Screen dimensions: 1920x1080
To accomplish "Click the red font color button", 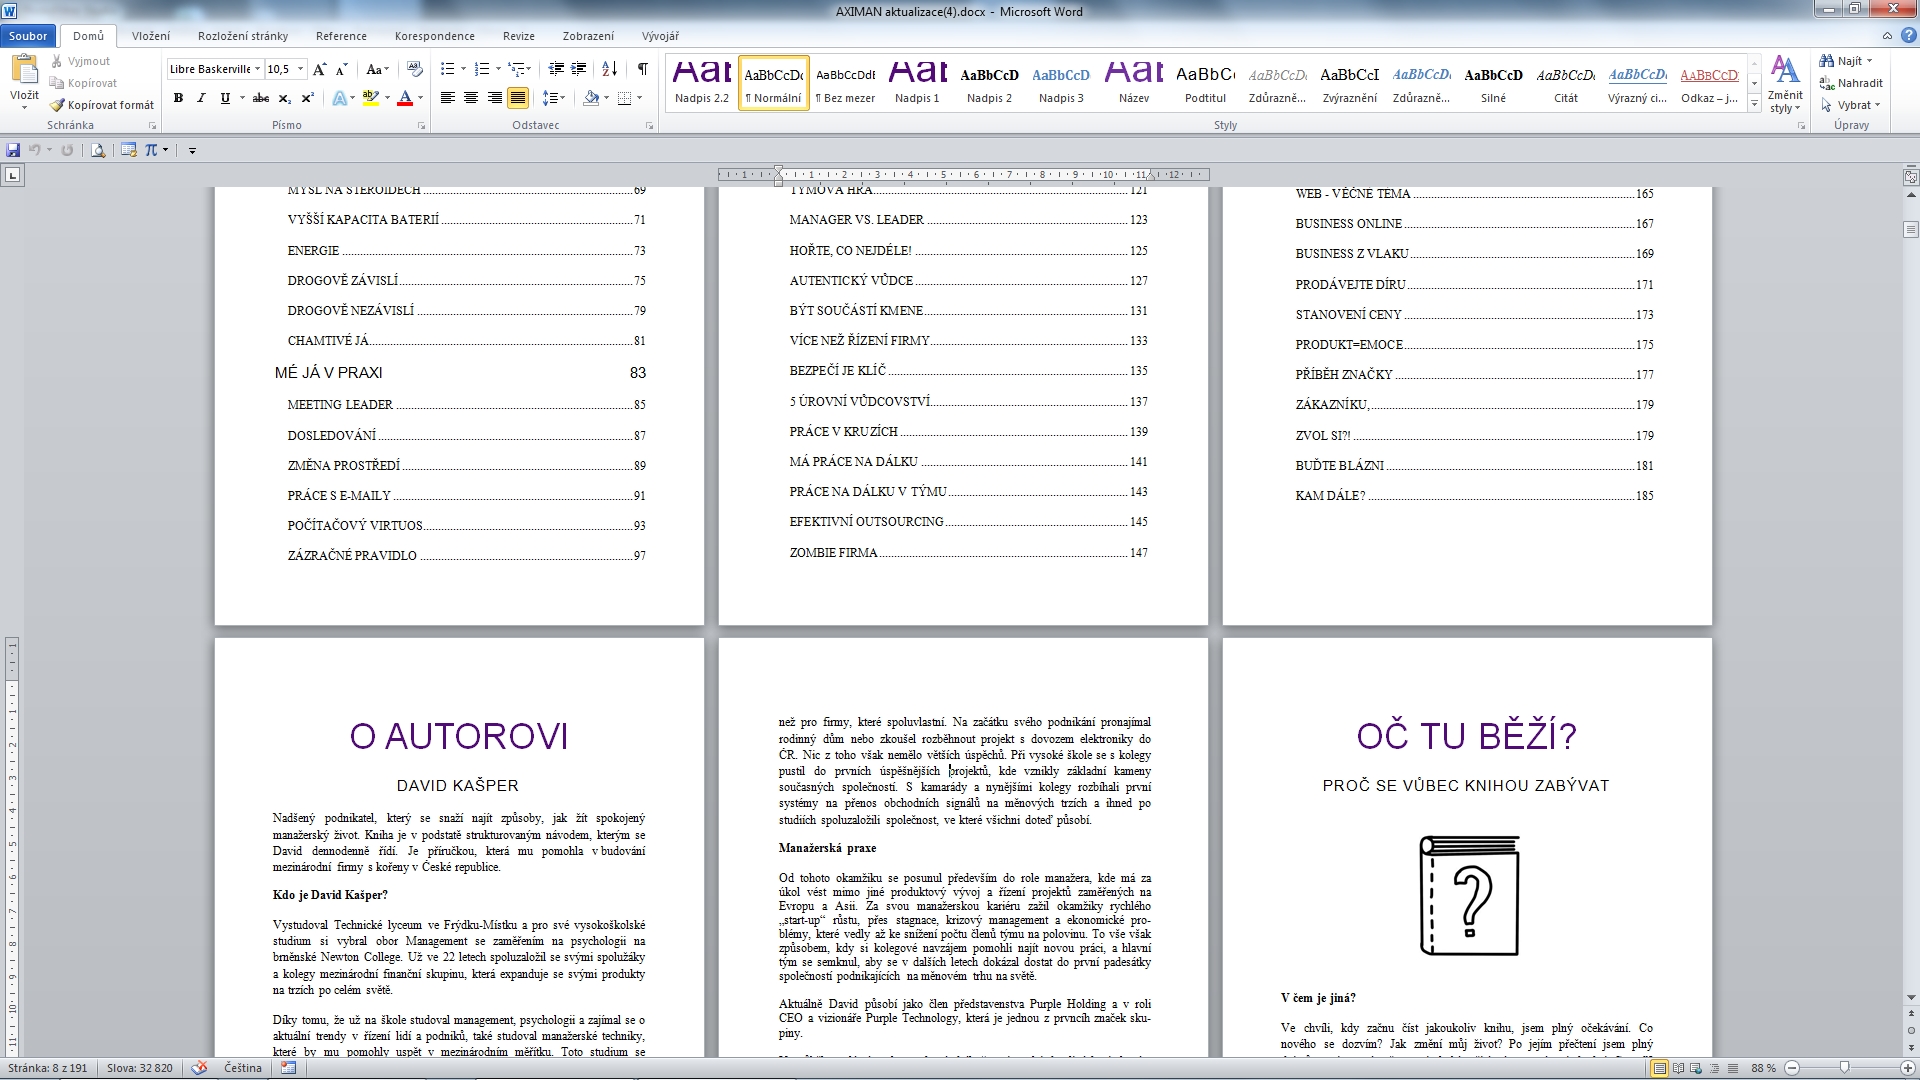I will [x=405, y=98].
